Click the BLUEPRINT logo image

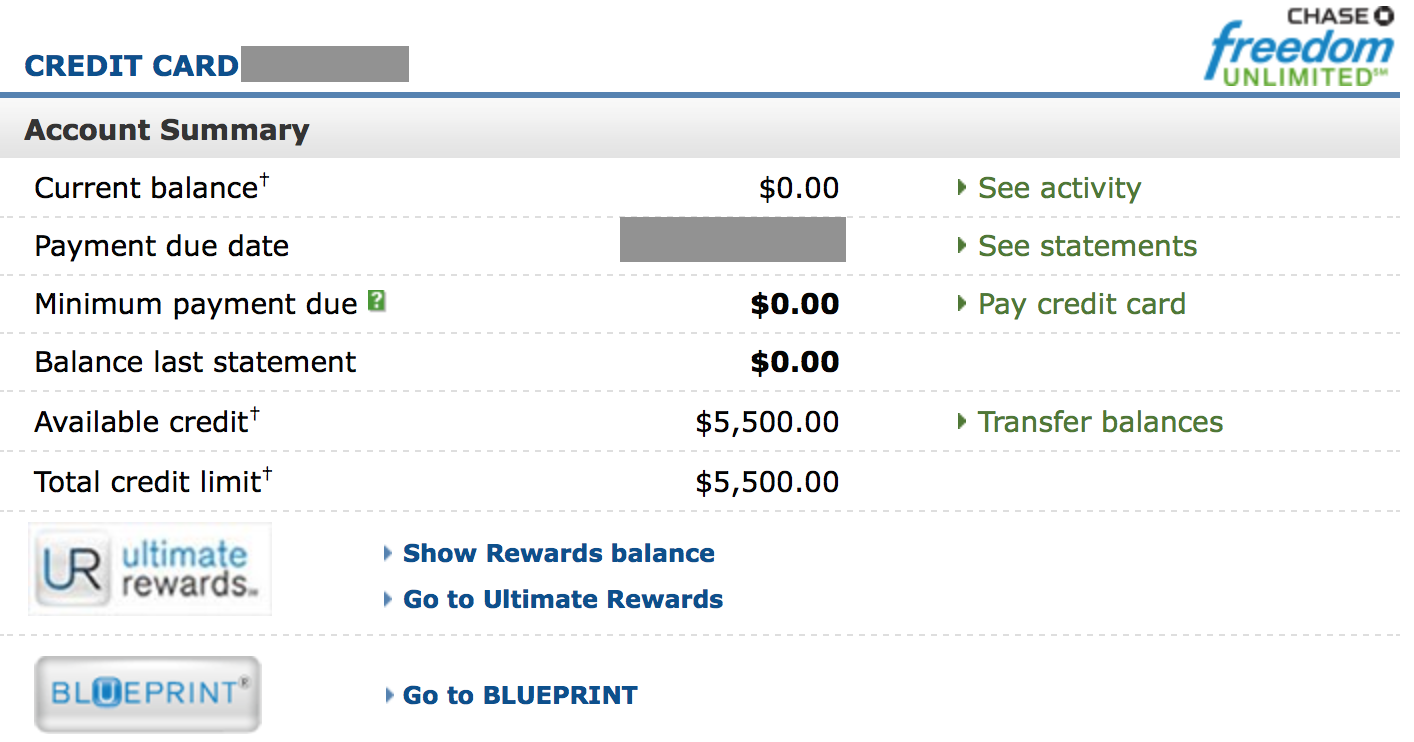pyautogui.click(x=148, y=694)
